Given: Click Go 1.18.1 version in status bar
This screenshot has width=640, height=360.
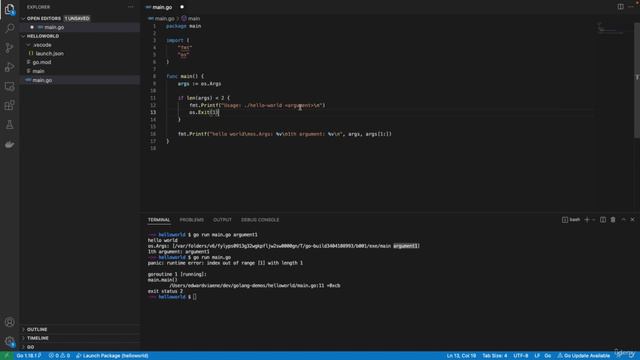Looking at the screenshot, I should pos(29,356).
